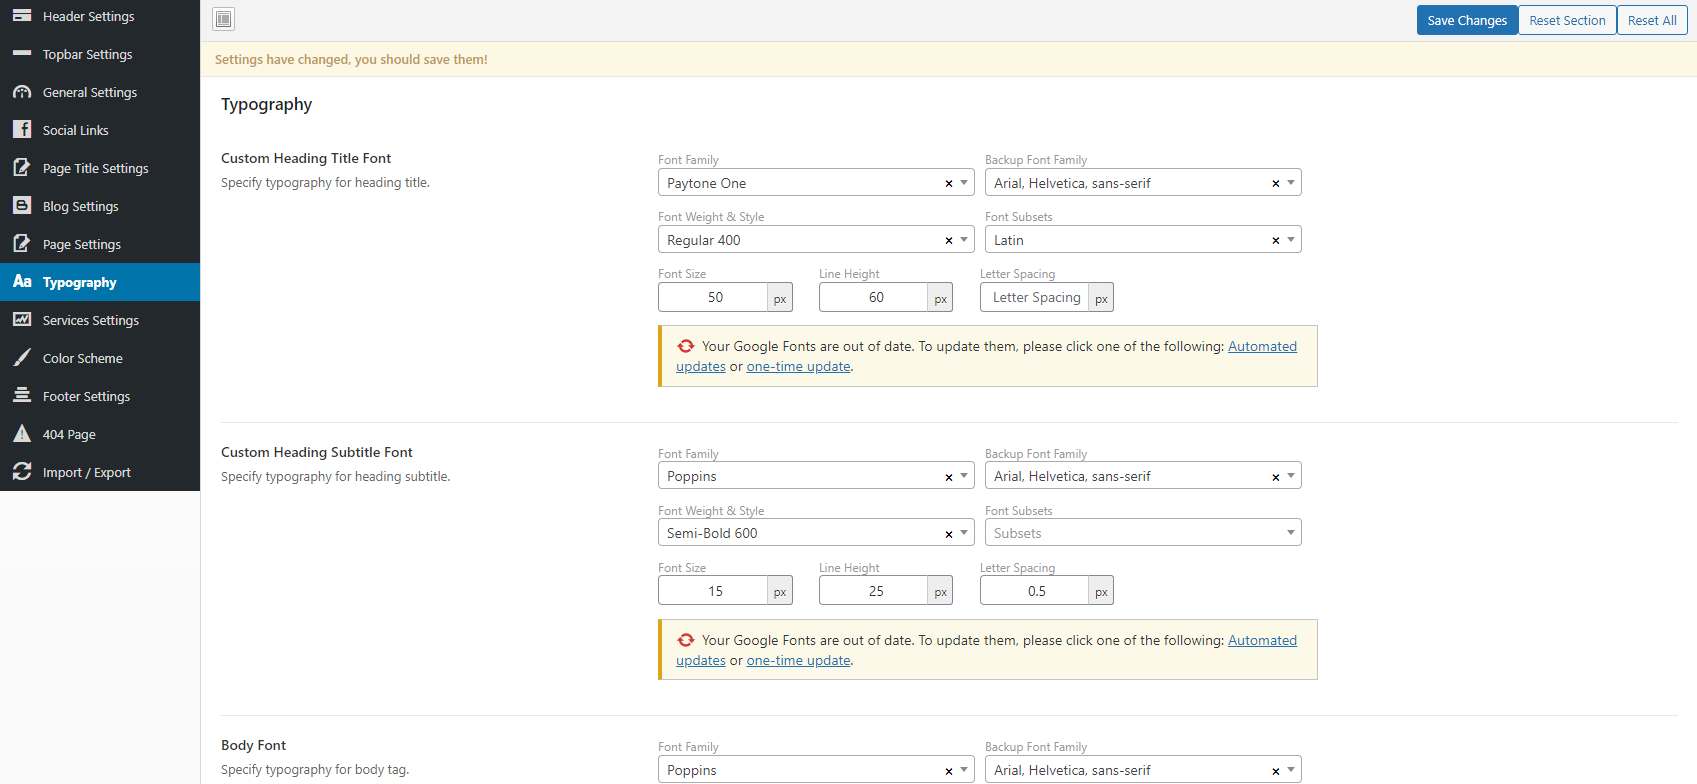Clear the subtitle backup font family
Screen dimensions: 1697x784
click(x=1276, y=478)
